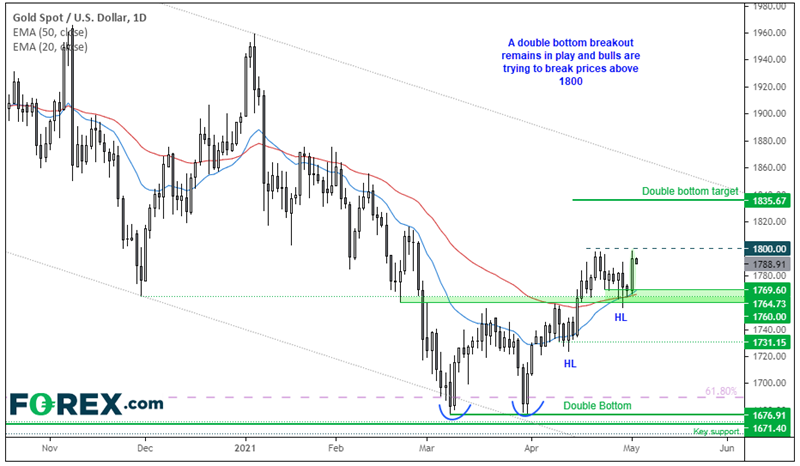Click the 1764.73 price label
Image resolution: width=800 pixels, height=466 pixels.
point(768,304)
